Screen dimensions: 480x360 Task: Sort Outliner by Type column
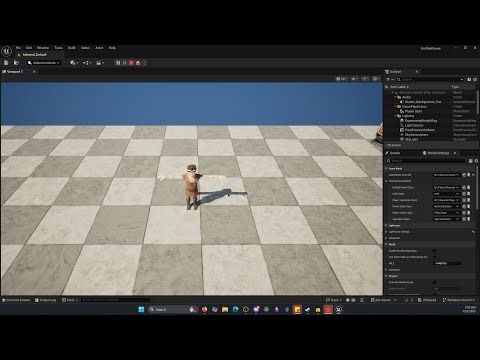coord(455,87)
